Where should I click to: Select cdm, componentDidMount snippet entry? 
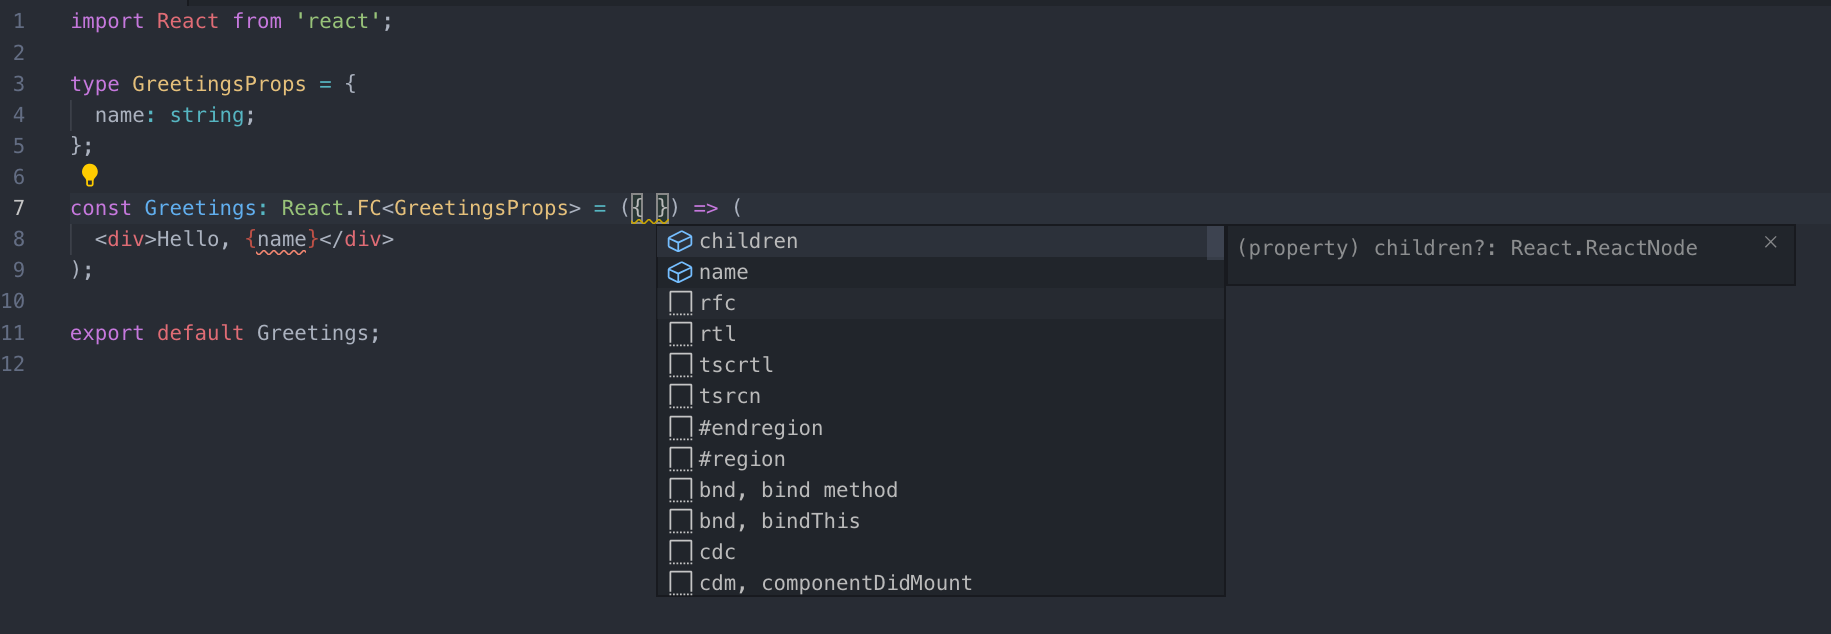coord(835,583)
